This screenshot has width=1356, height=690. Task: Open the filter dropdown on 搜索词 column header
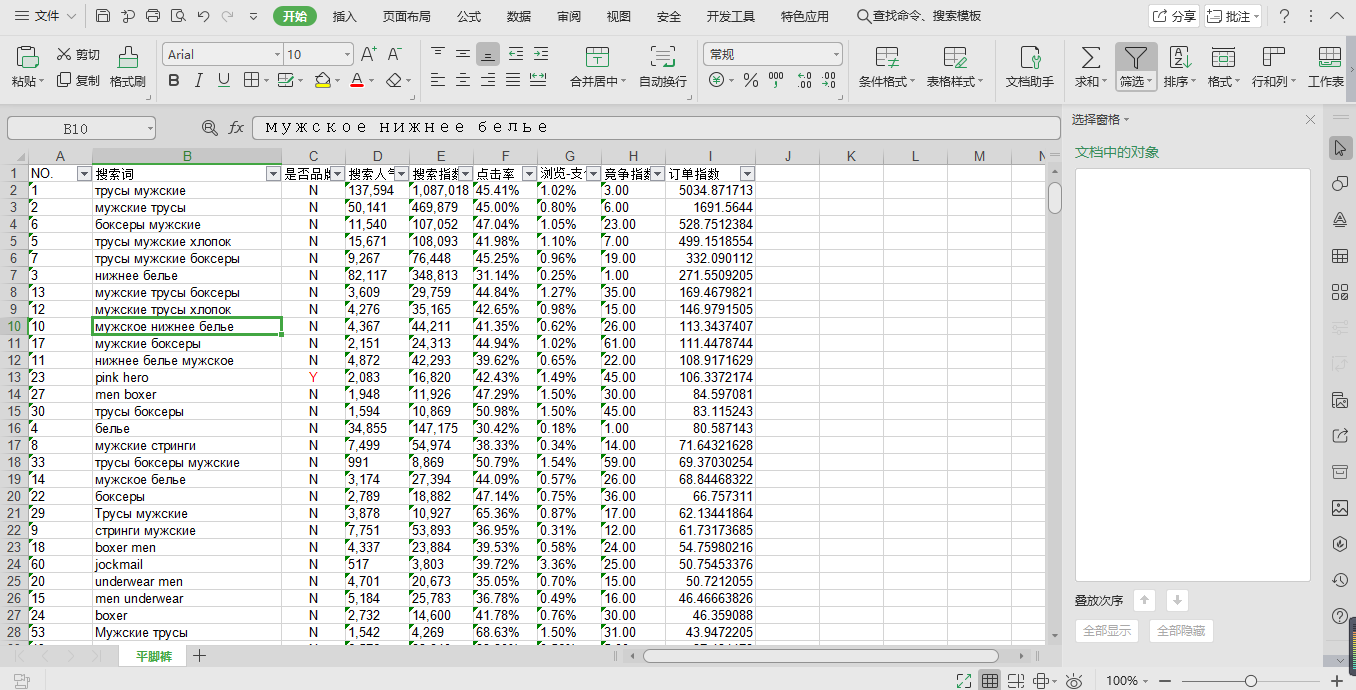[273, 174]
